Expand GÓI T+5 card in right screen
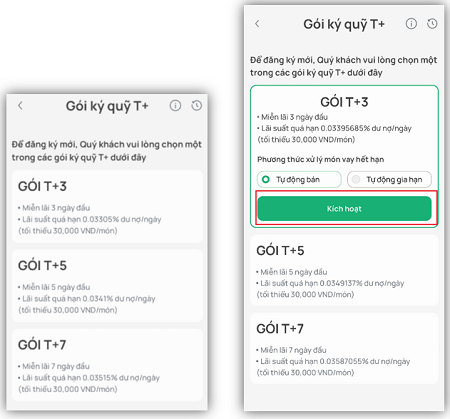 pos(344,271)
